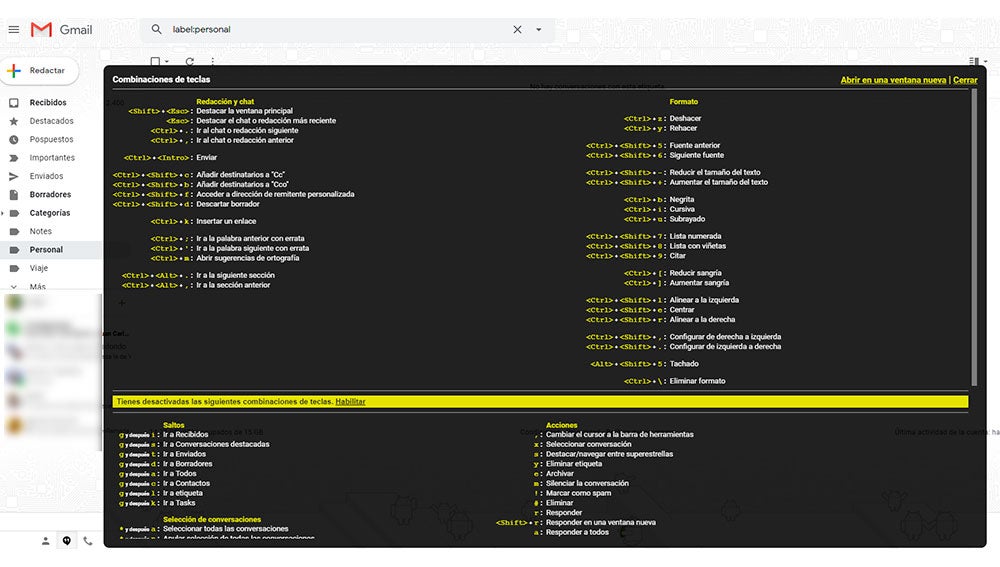Click the shortcuts panel vertical scrollbar

click(x=974, y=237)
